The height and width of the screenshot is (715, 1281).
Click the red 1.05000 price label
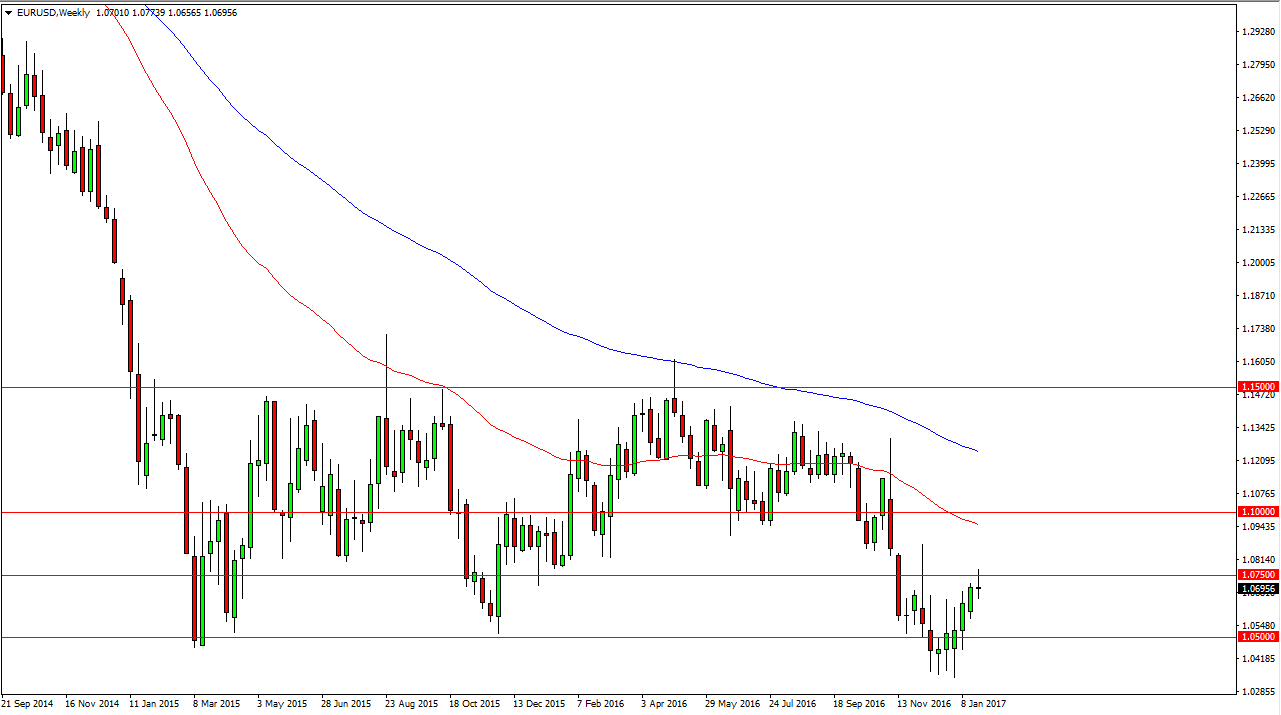(1258, 636)
